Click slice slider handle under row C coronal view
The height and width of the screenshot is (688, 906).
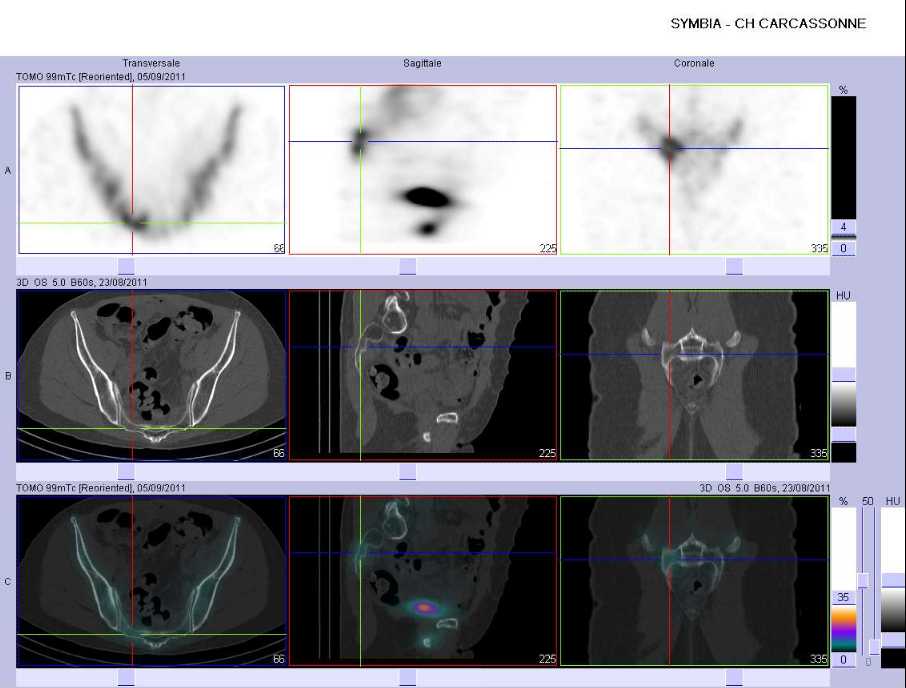click(734, 678)
